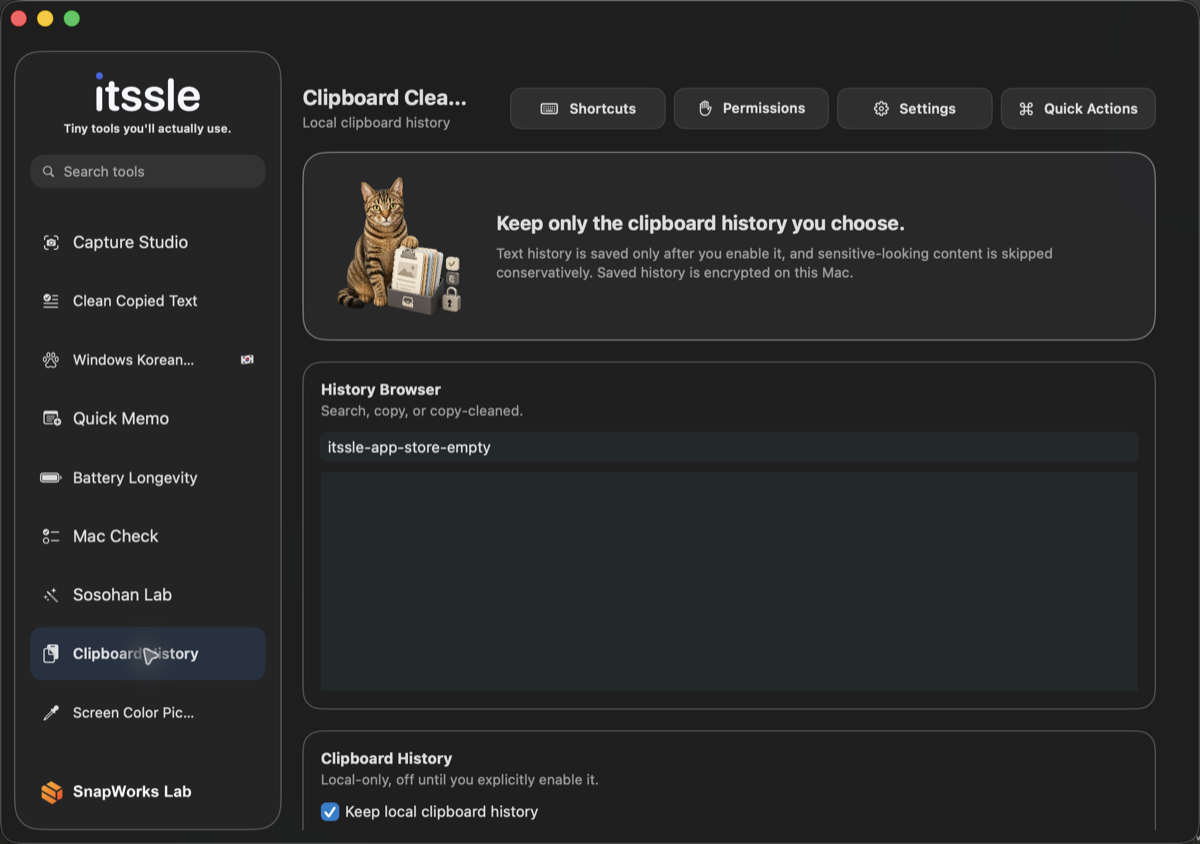
Task: Click the hand icon on Permissions
Action: coord(705,108)
